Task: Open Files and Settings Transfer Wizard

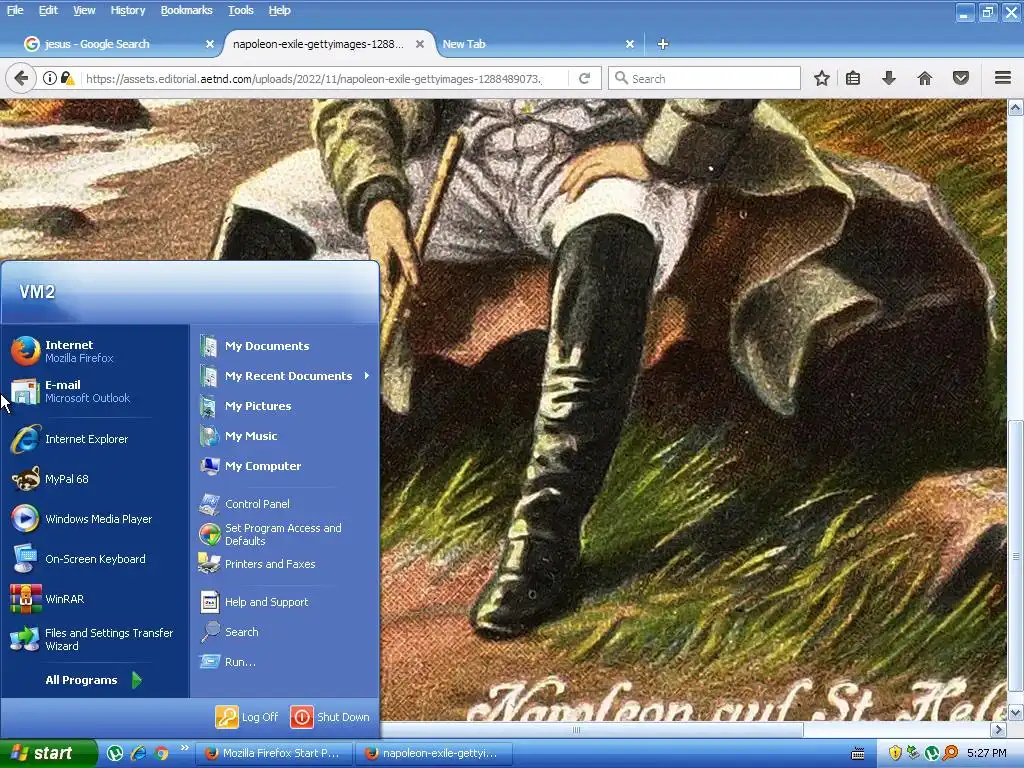Action: tap(95, 639)
